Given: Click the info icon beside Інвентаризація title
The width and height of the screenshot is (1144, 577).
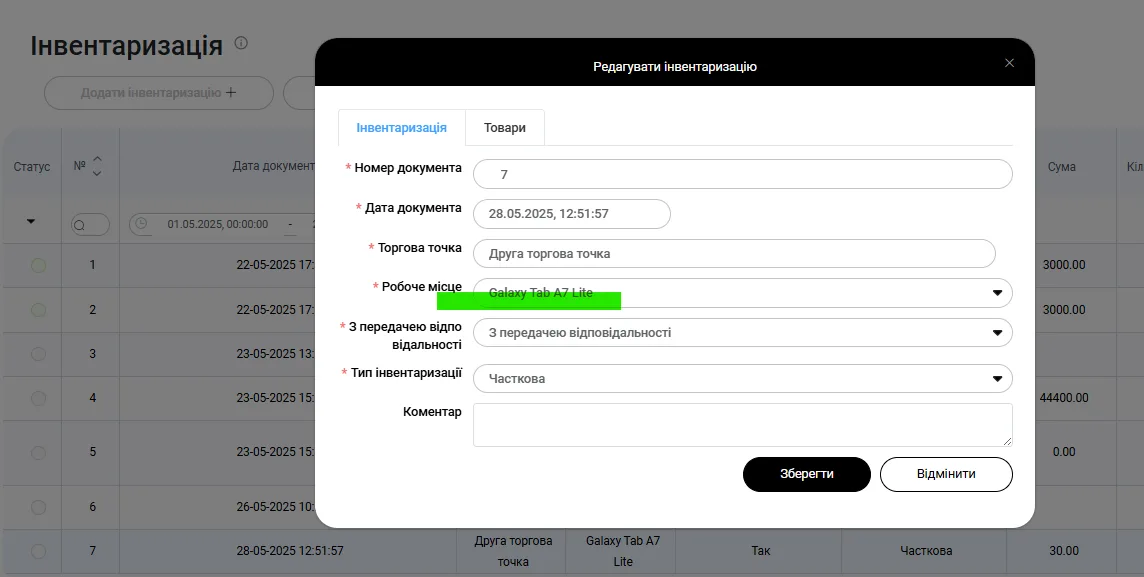Looking at the screenshot, I should point(240,43).
